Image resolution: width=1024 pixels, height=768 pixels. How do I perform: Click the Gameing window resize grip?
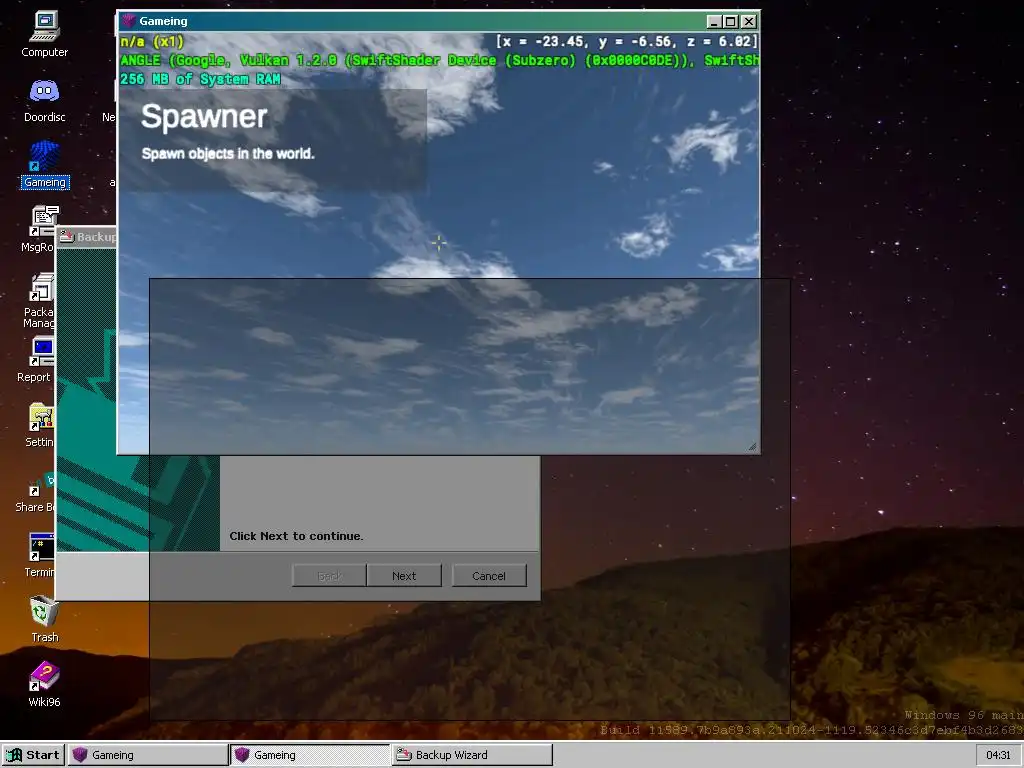(x=752, y=447)
